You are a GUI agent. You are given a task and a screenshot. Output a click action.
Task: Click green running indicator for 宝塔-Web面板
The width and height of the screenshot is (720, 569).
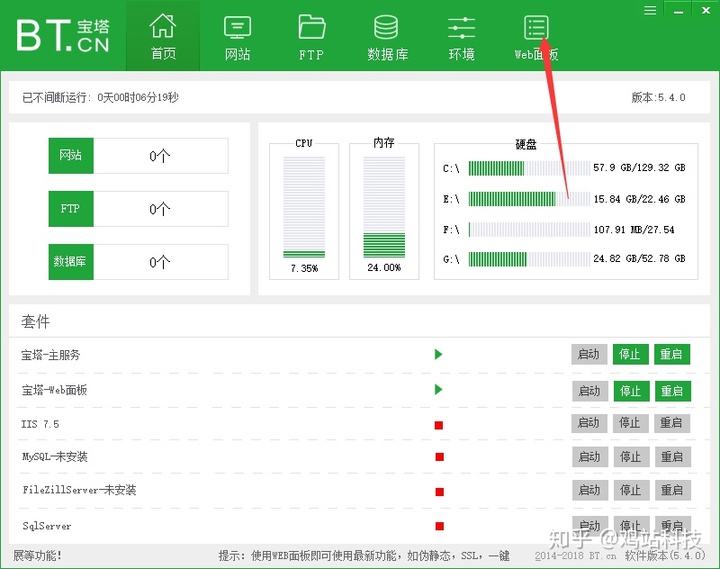coord(439,389)
